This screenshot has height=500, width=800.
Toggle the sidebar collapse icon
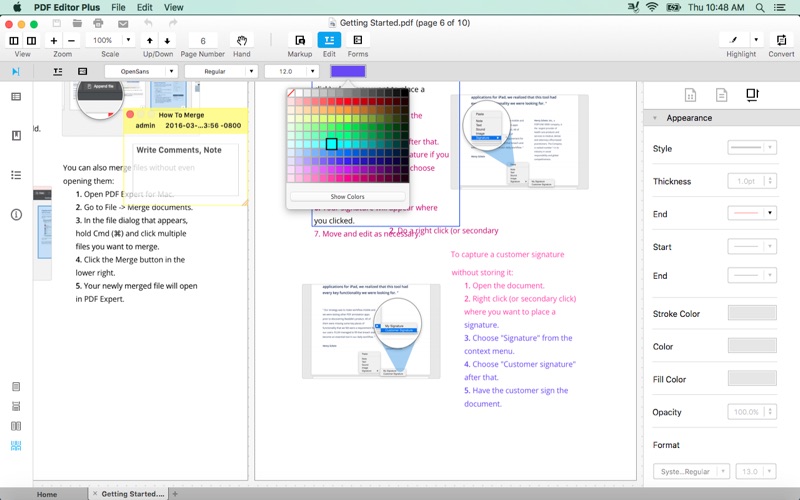pyautogui.click(x=16, y=71)
